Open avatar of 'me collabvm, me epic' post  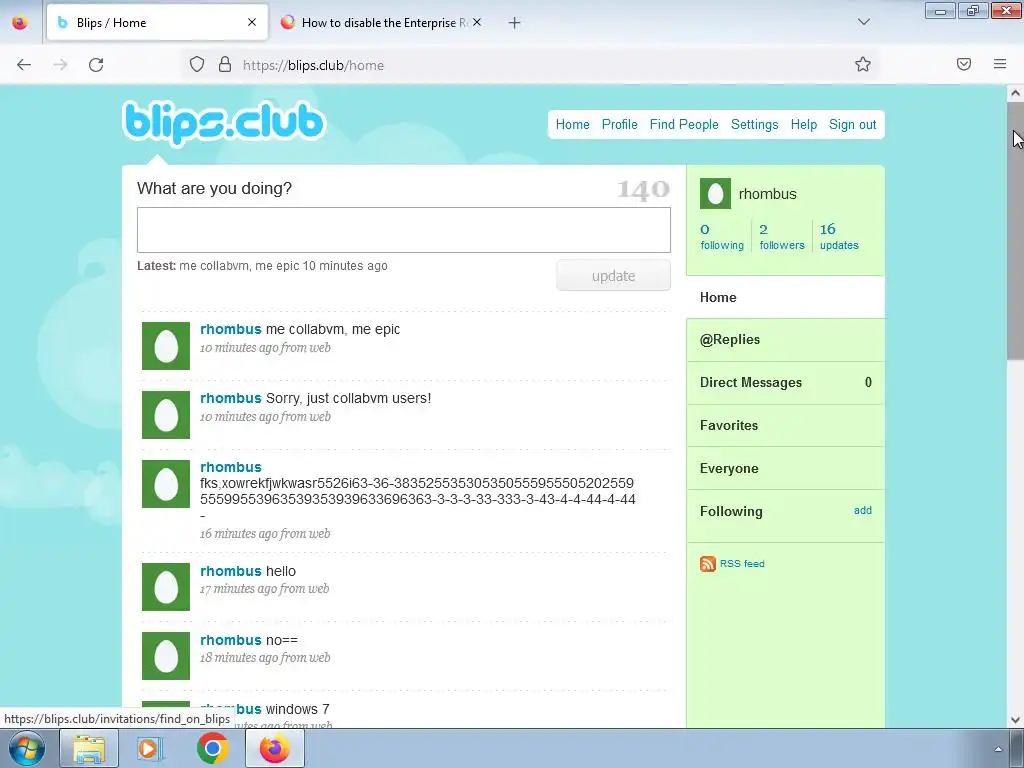[x=166, y=345]
